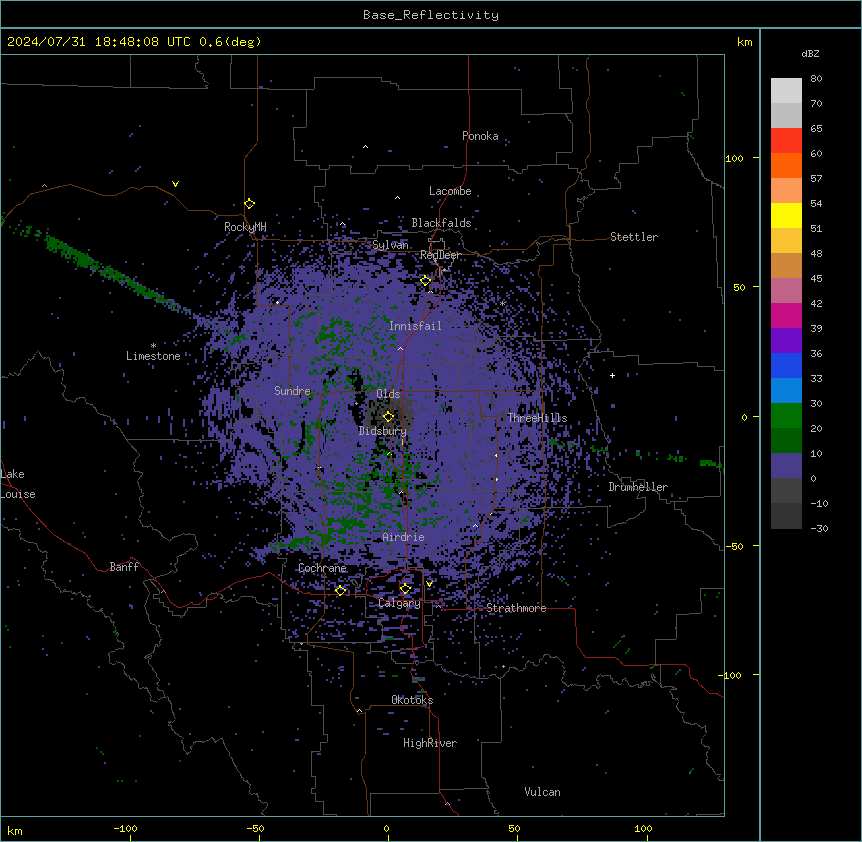The width and height of the screenshot is (862, 842).
Task: Click the RedDeer city label
Action: coord(440,255)
